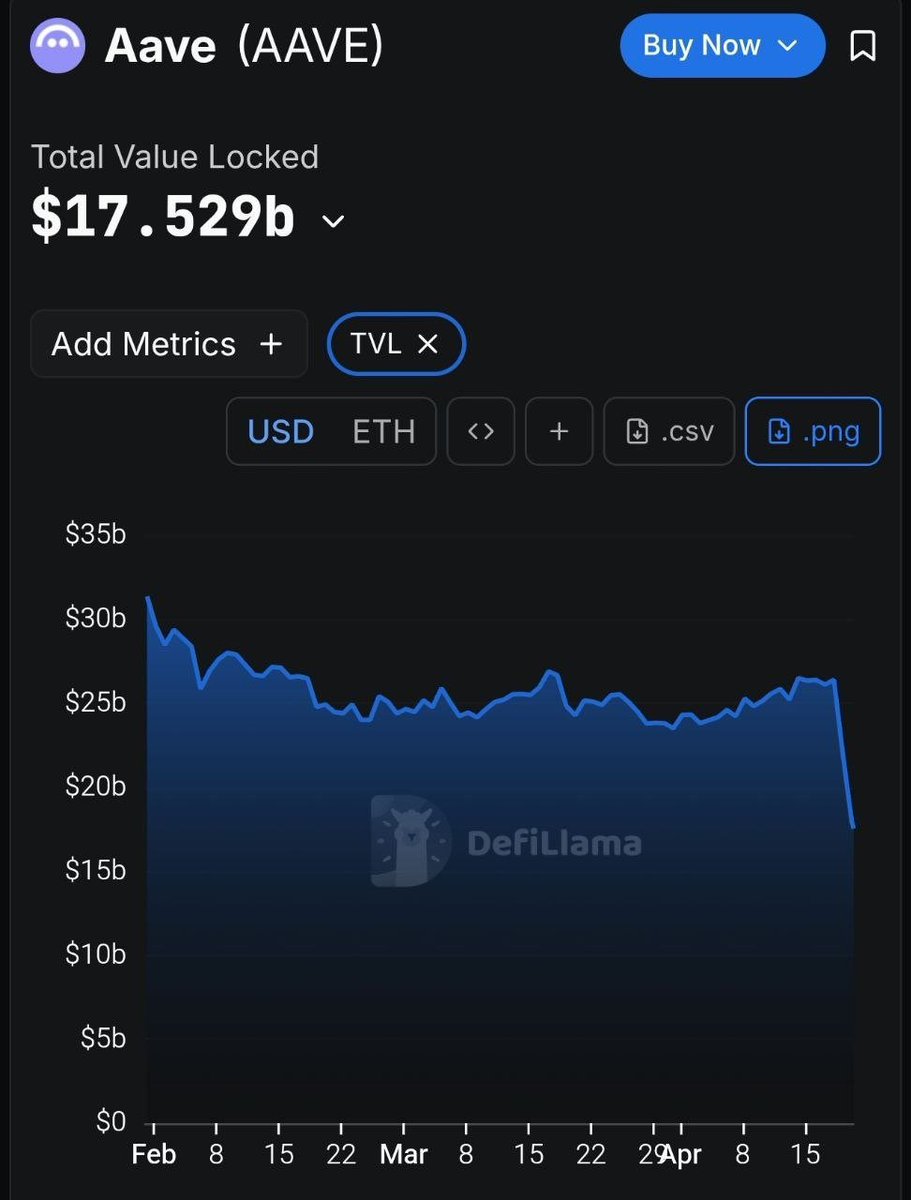Bookmark the Aave protocol page
The height and width of the screenshot is (1200, 911).
point(862,46)
